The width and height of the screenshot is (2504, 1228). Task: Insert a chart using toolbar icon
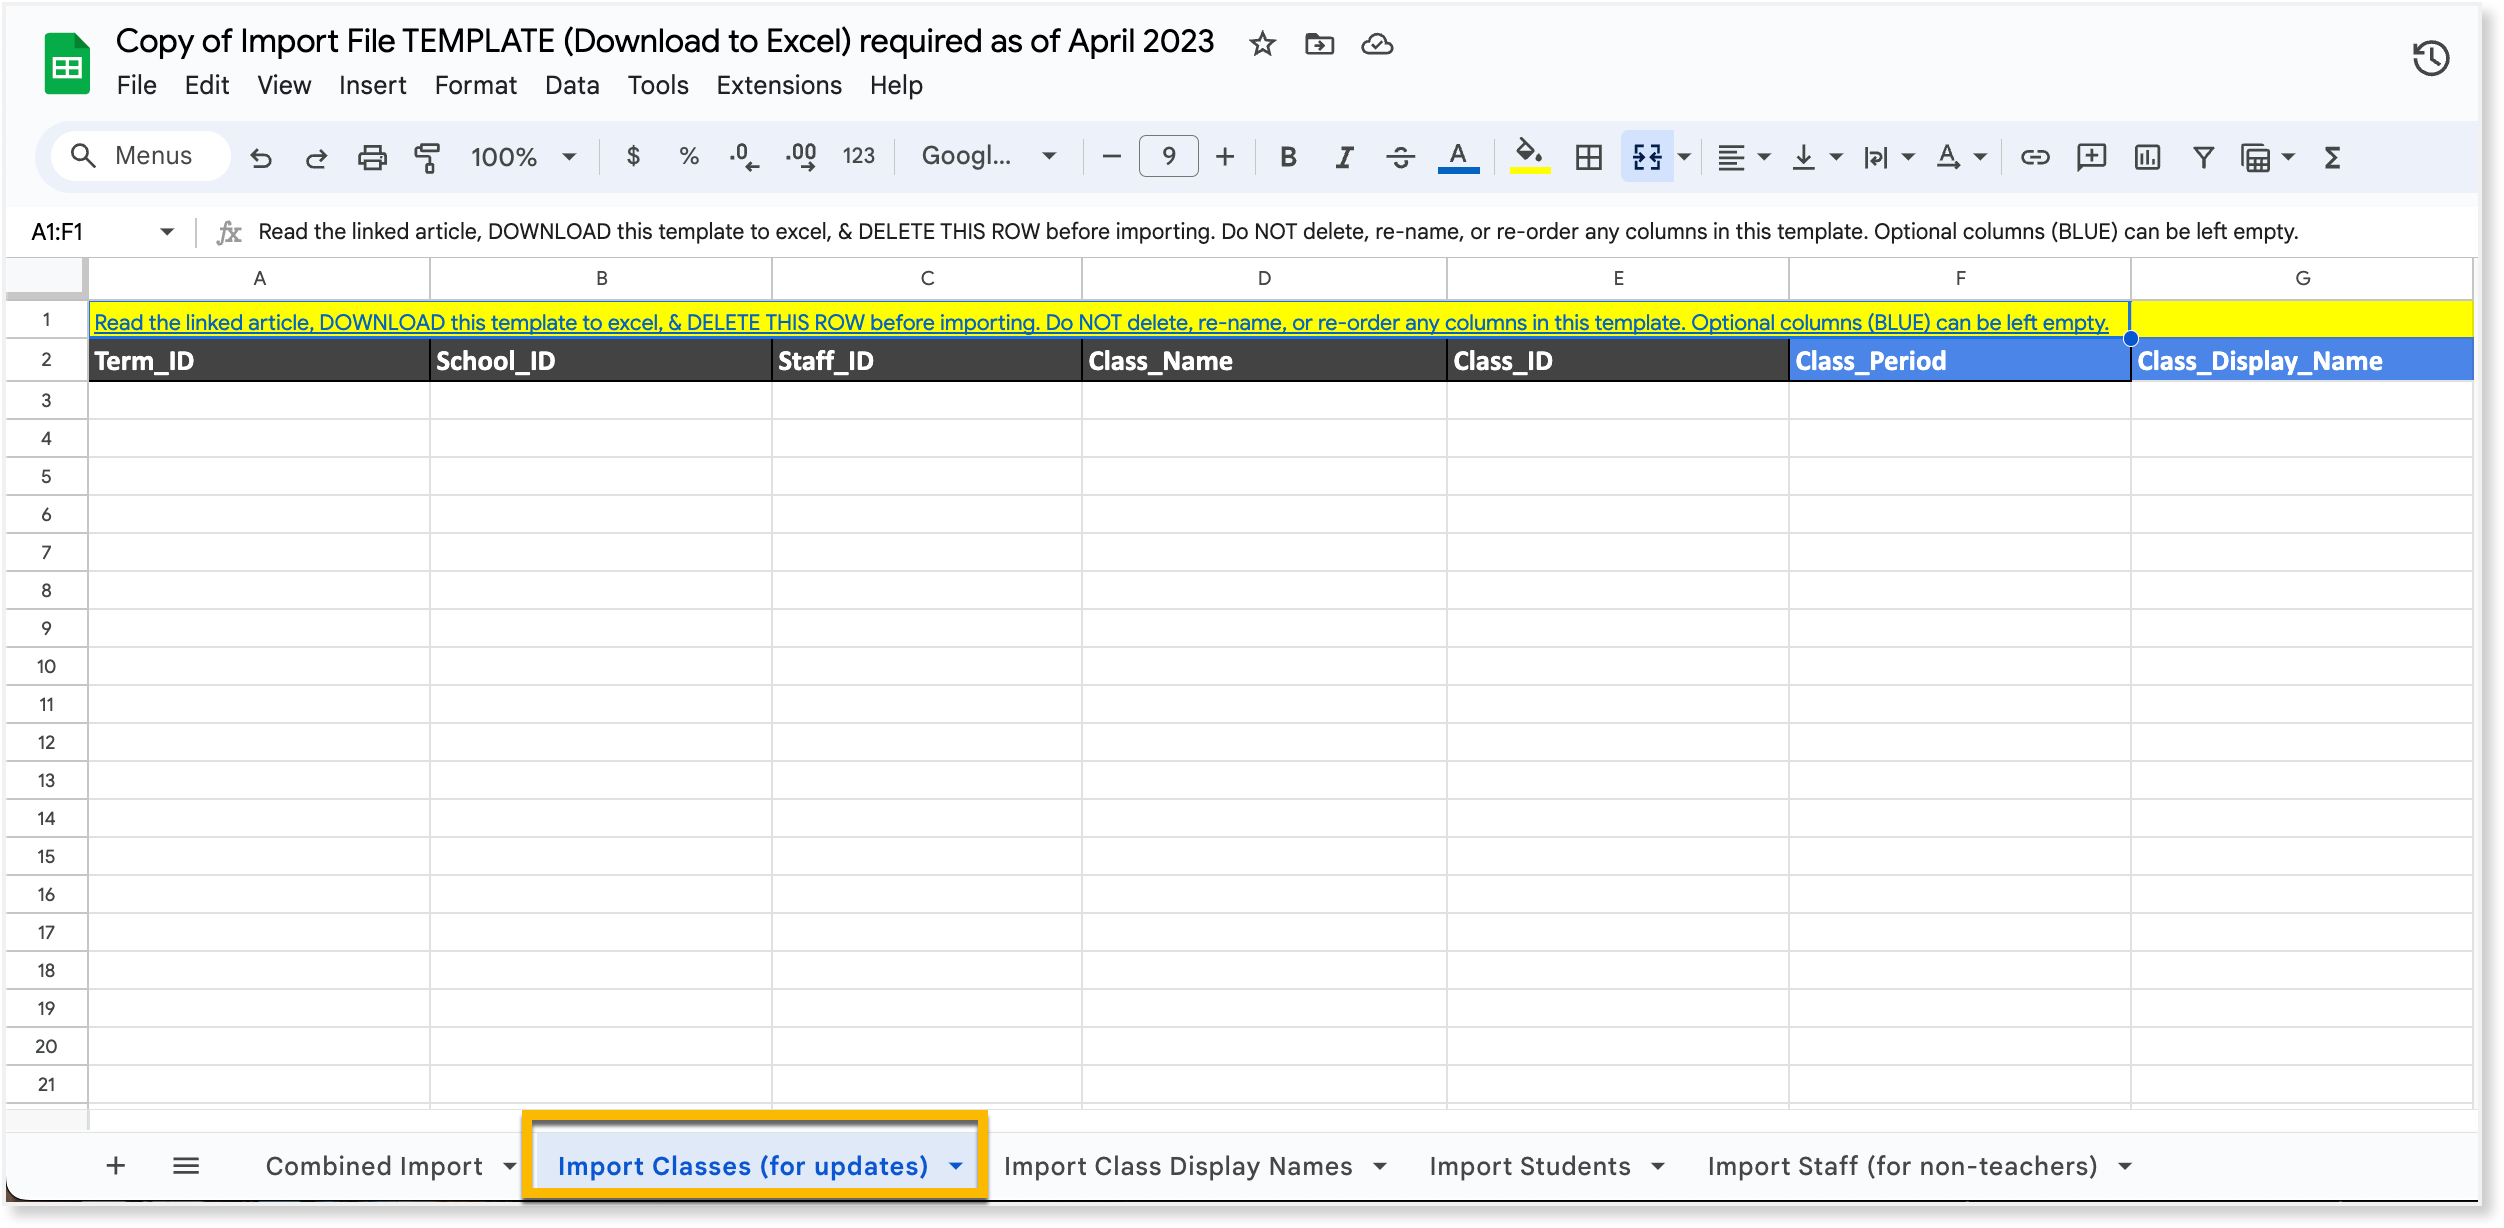click(x=2147, y=157)
